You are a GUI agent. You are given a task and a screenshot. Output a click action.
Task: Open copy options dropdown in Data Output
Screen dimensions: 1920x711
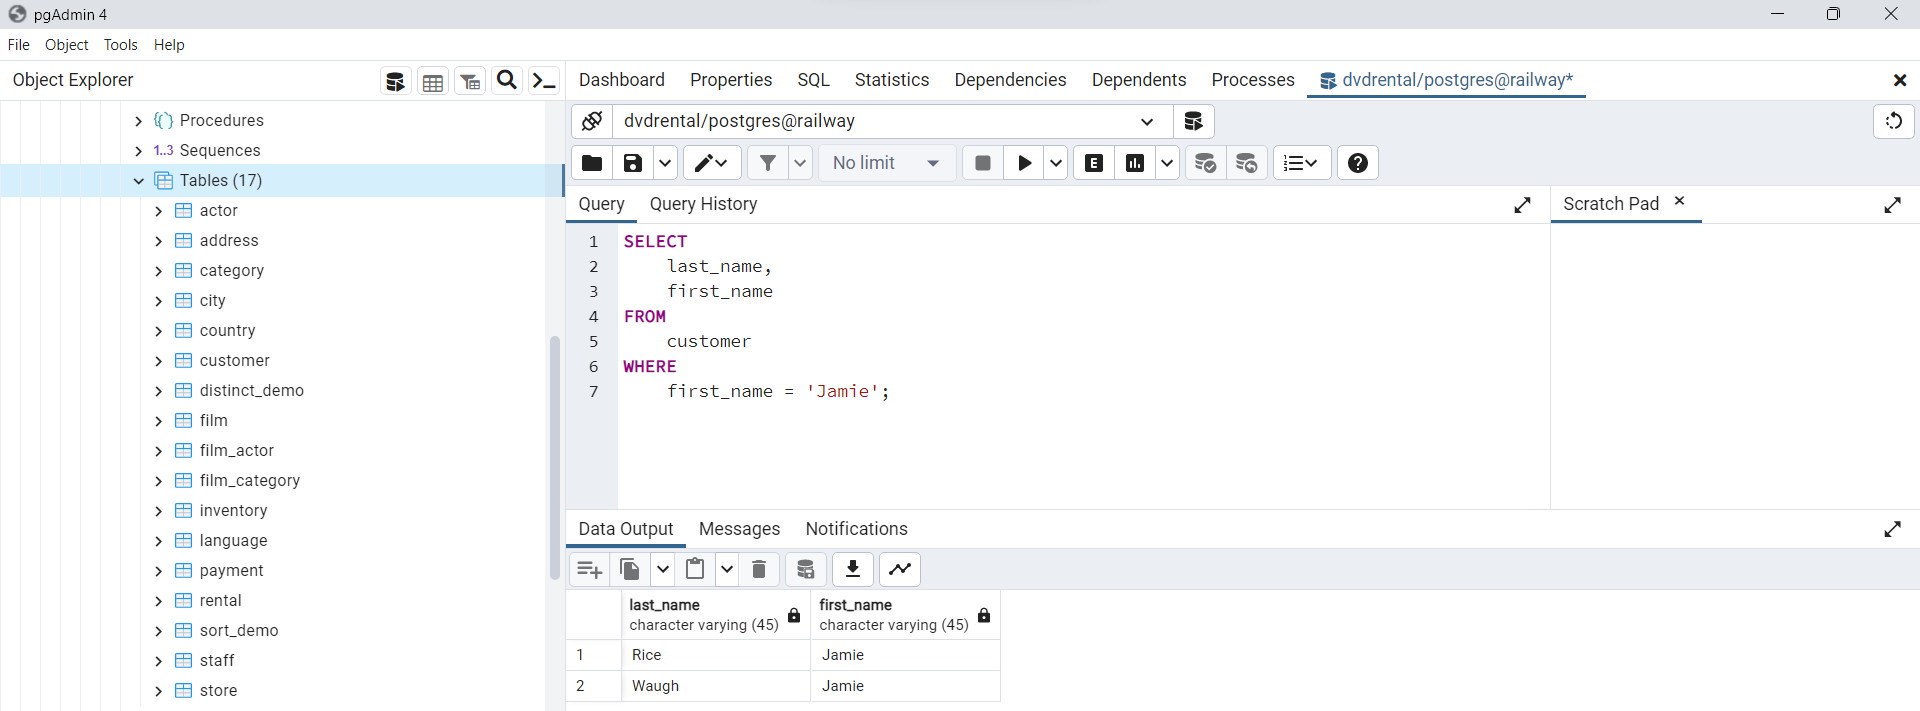[662, 569]
